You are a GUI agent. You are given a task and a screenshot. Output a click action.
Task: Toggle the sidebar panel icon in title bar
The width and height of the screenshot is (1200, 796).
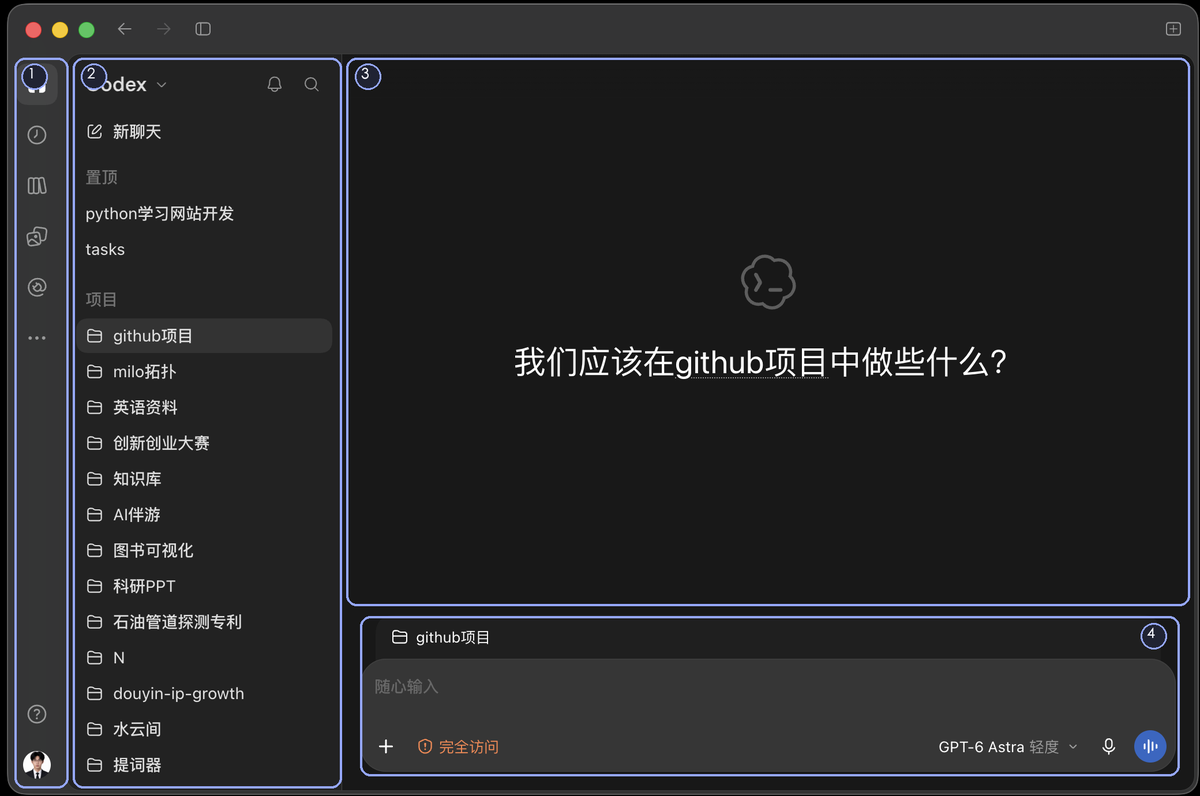203,29
